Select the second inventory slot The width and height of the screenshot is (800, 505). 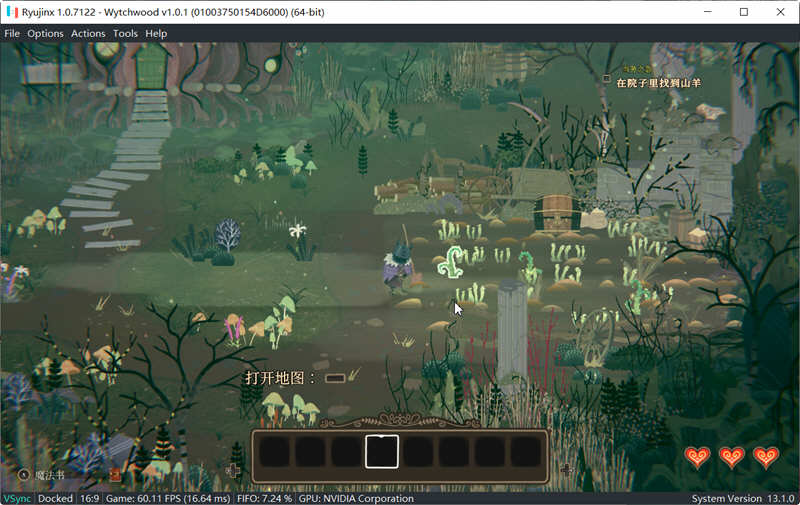click(x=310, y=451)
